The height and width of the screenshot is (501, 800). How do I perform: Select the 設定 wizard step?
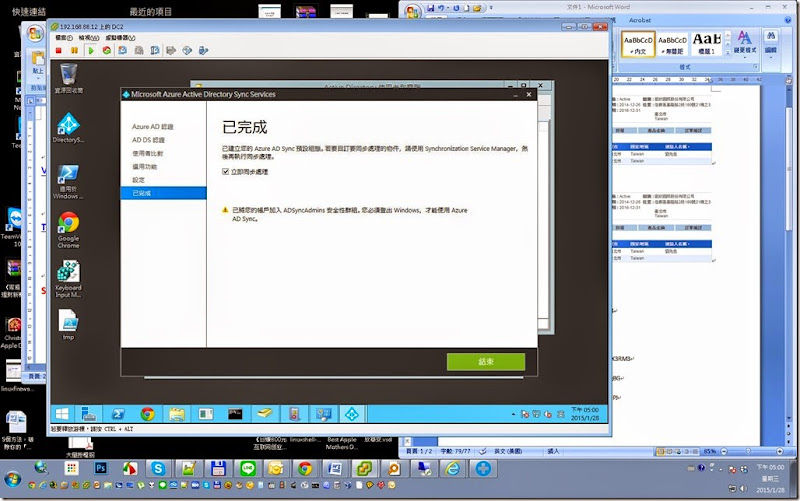coord(138,180)
